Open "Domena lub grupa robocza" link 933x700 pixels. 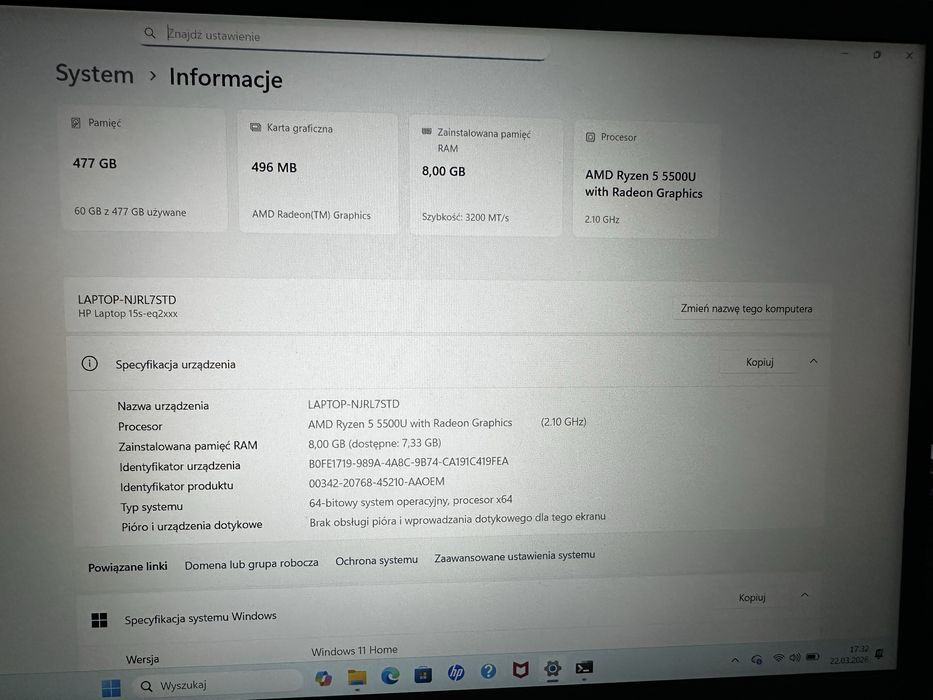[251, 564]
